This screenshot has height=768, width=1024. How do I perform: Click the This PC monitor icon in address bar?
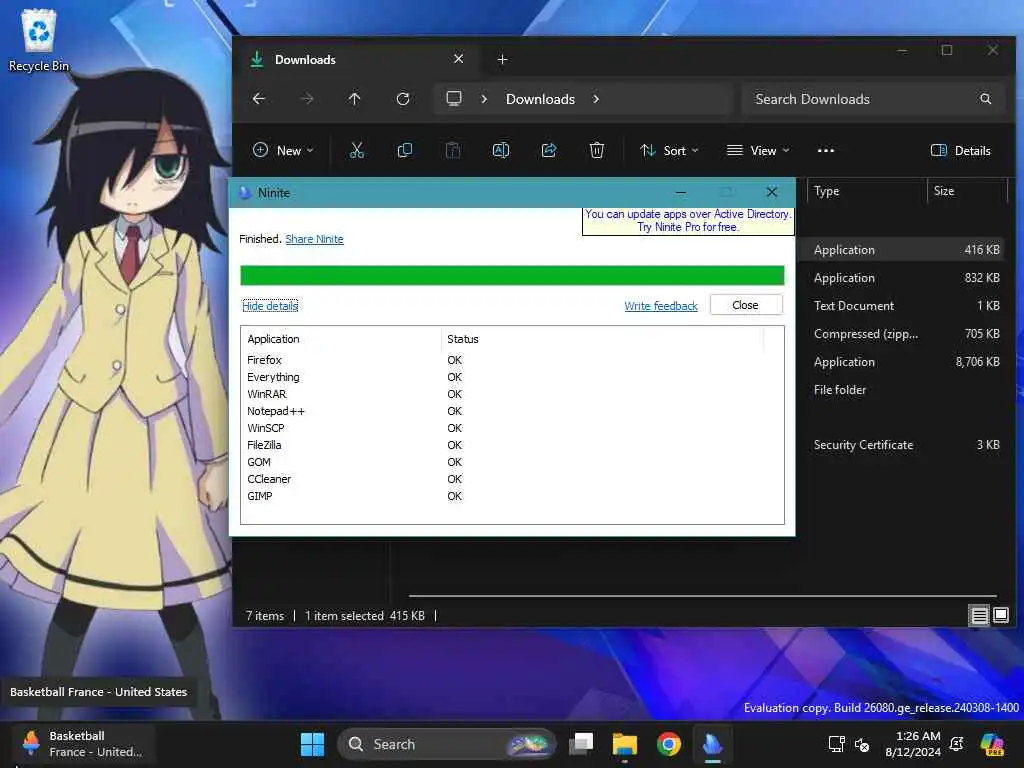(x=454, y=99)
